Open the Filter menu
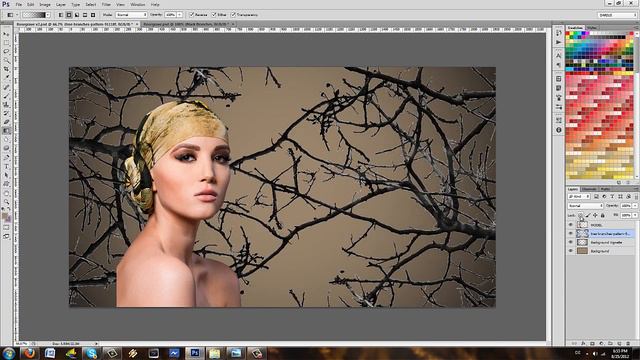The width and height of the screenshot is (640, 360). click(x=106, y=4)
